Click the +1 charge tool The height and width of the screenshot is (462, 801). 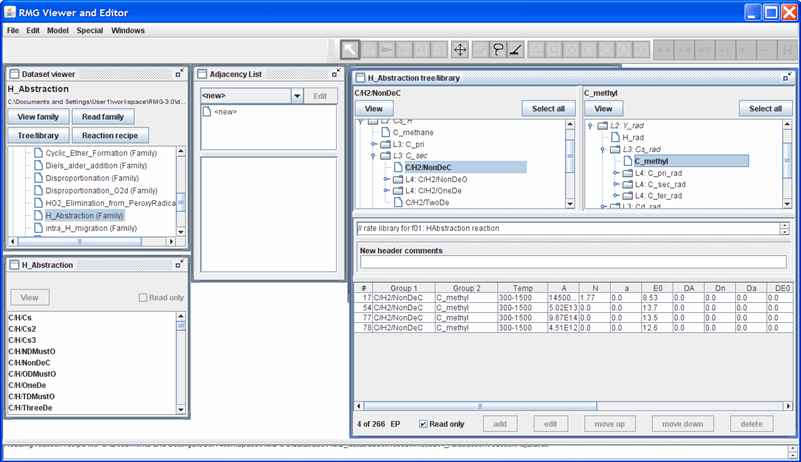click(421, 50)
